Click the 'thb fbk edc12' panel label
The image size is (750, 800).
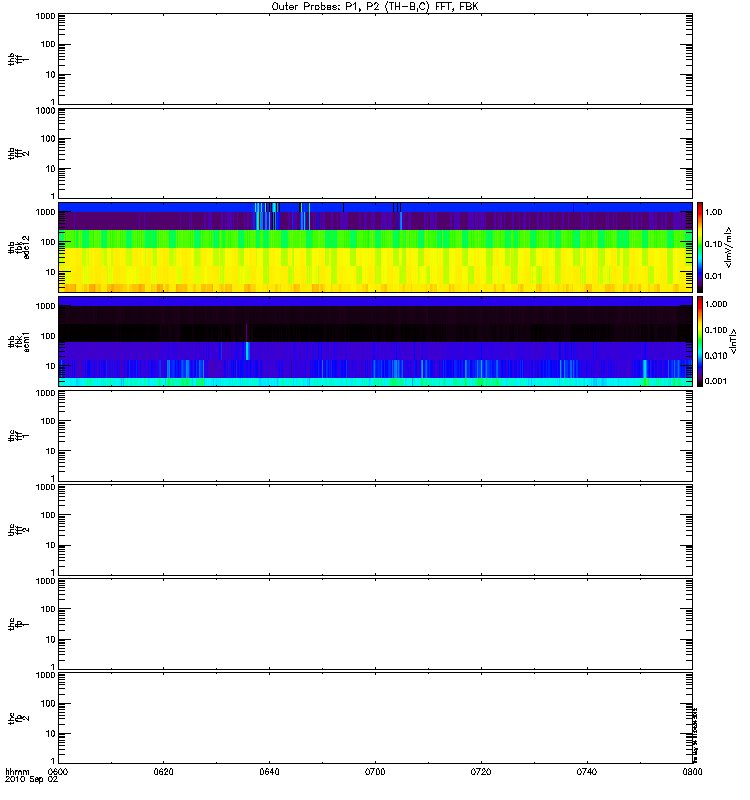pos(19,247)
